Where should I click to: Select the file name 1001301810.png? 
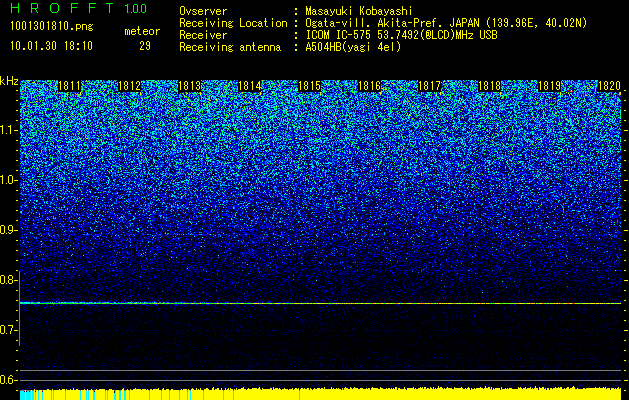pos(52,27)
